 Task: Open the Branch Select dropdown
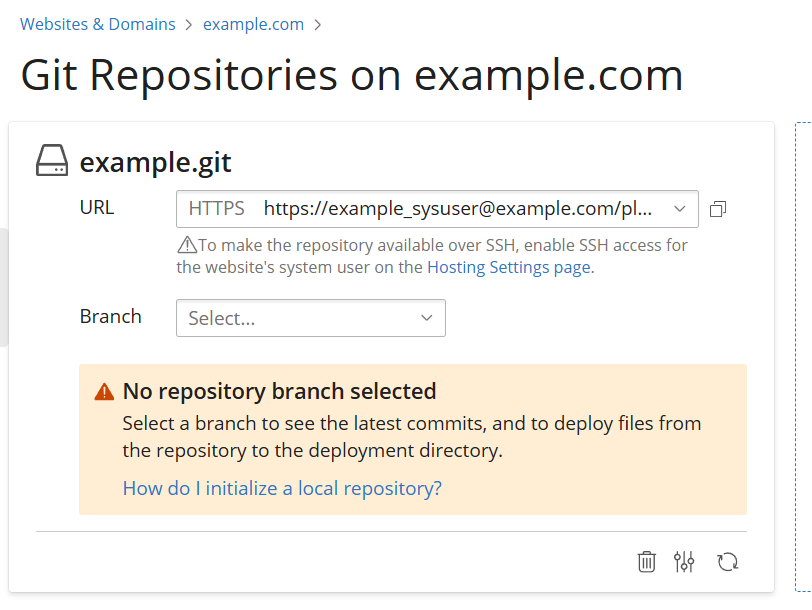pyautogui.click(x=311, y=318)
